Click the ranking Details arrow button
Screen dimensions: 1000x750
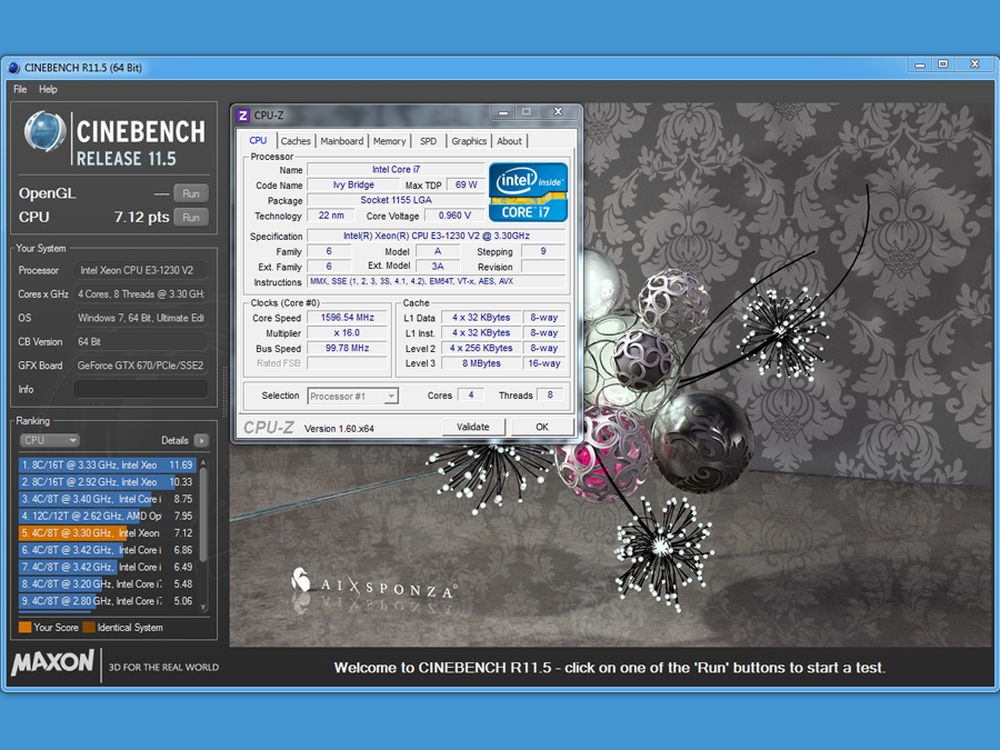pyautogui.click(x=202, y=440)
